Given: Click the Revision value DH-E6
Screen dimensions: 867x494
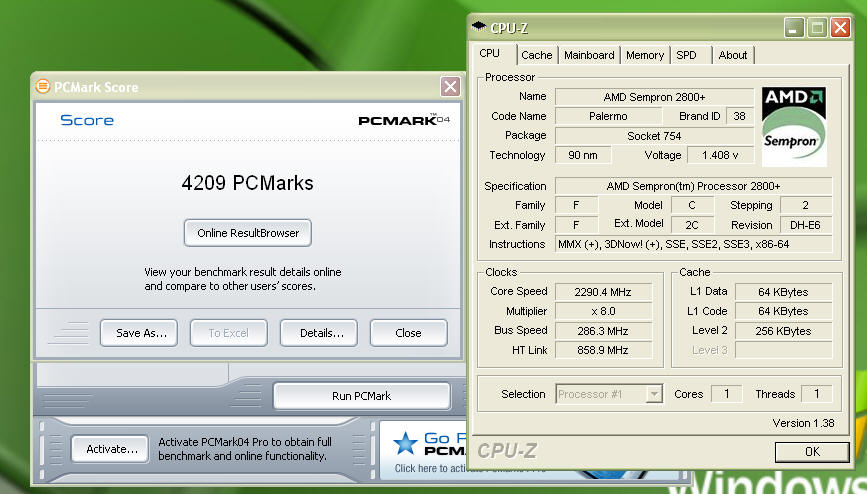Looking at the screenshot, I should 806,225.
